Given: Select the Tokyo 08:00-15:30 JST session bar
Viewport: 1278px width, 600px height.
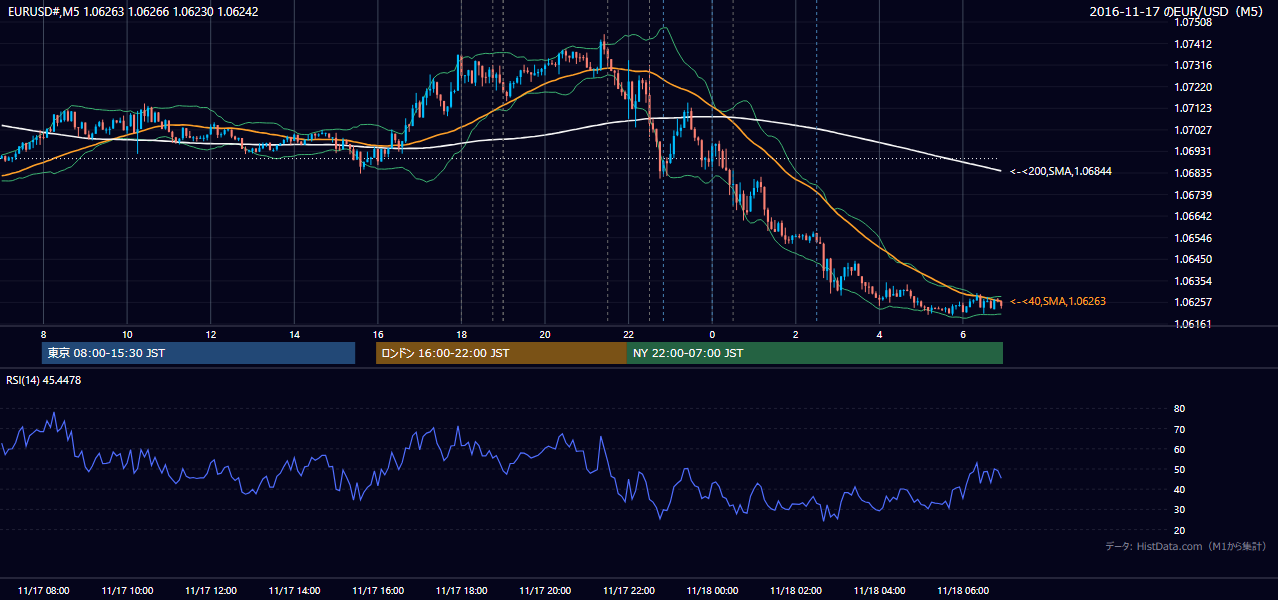Looking at the screenshot, I should click(199, 353).
